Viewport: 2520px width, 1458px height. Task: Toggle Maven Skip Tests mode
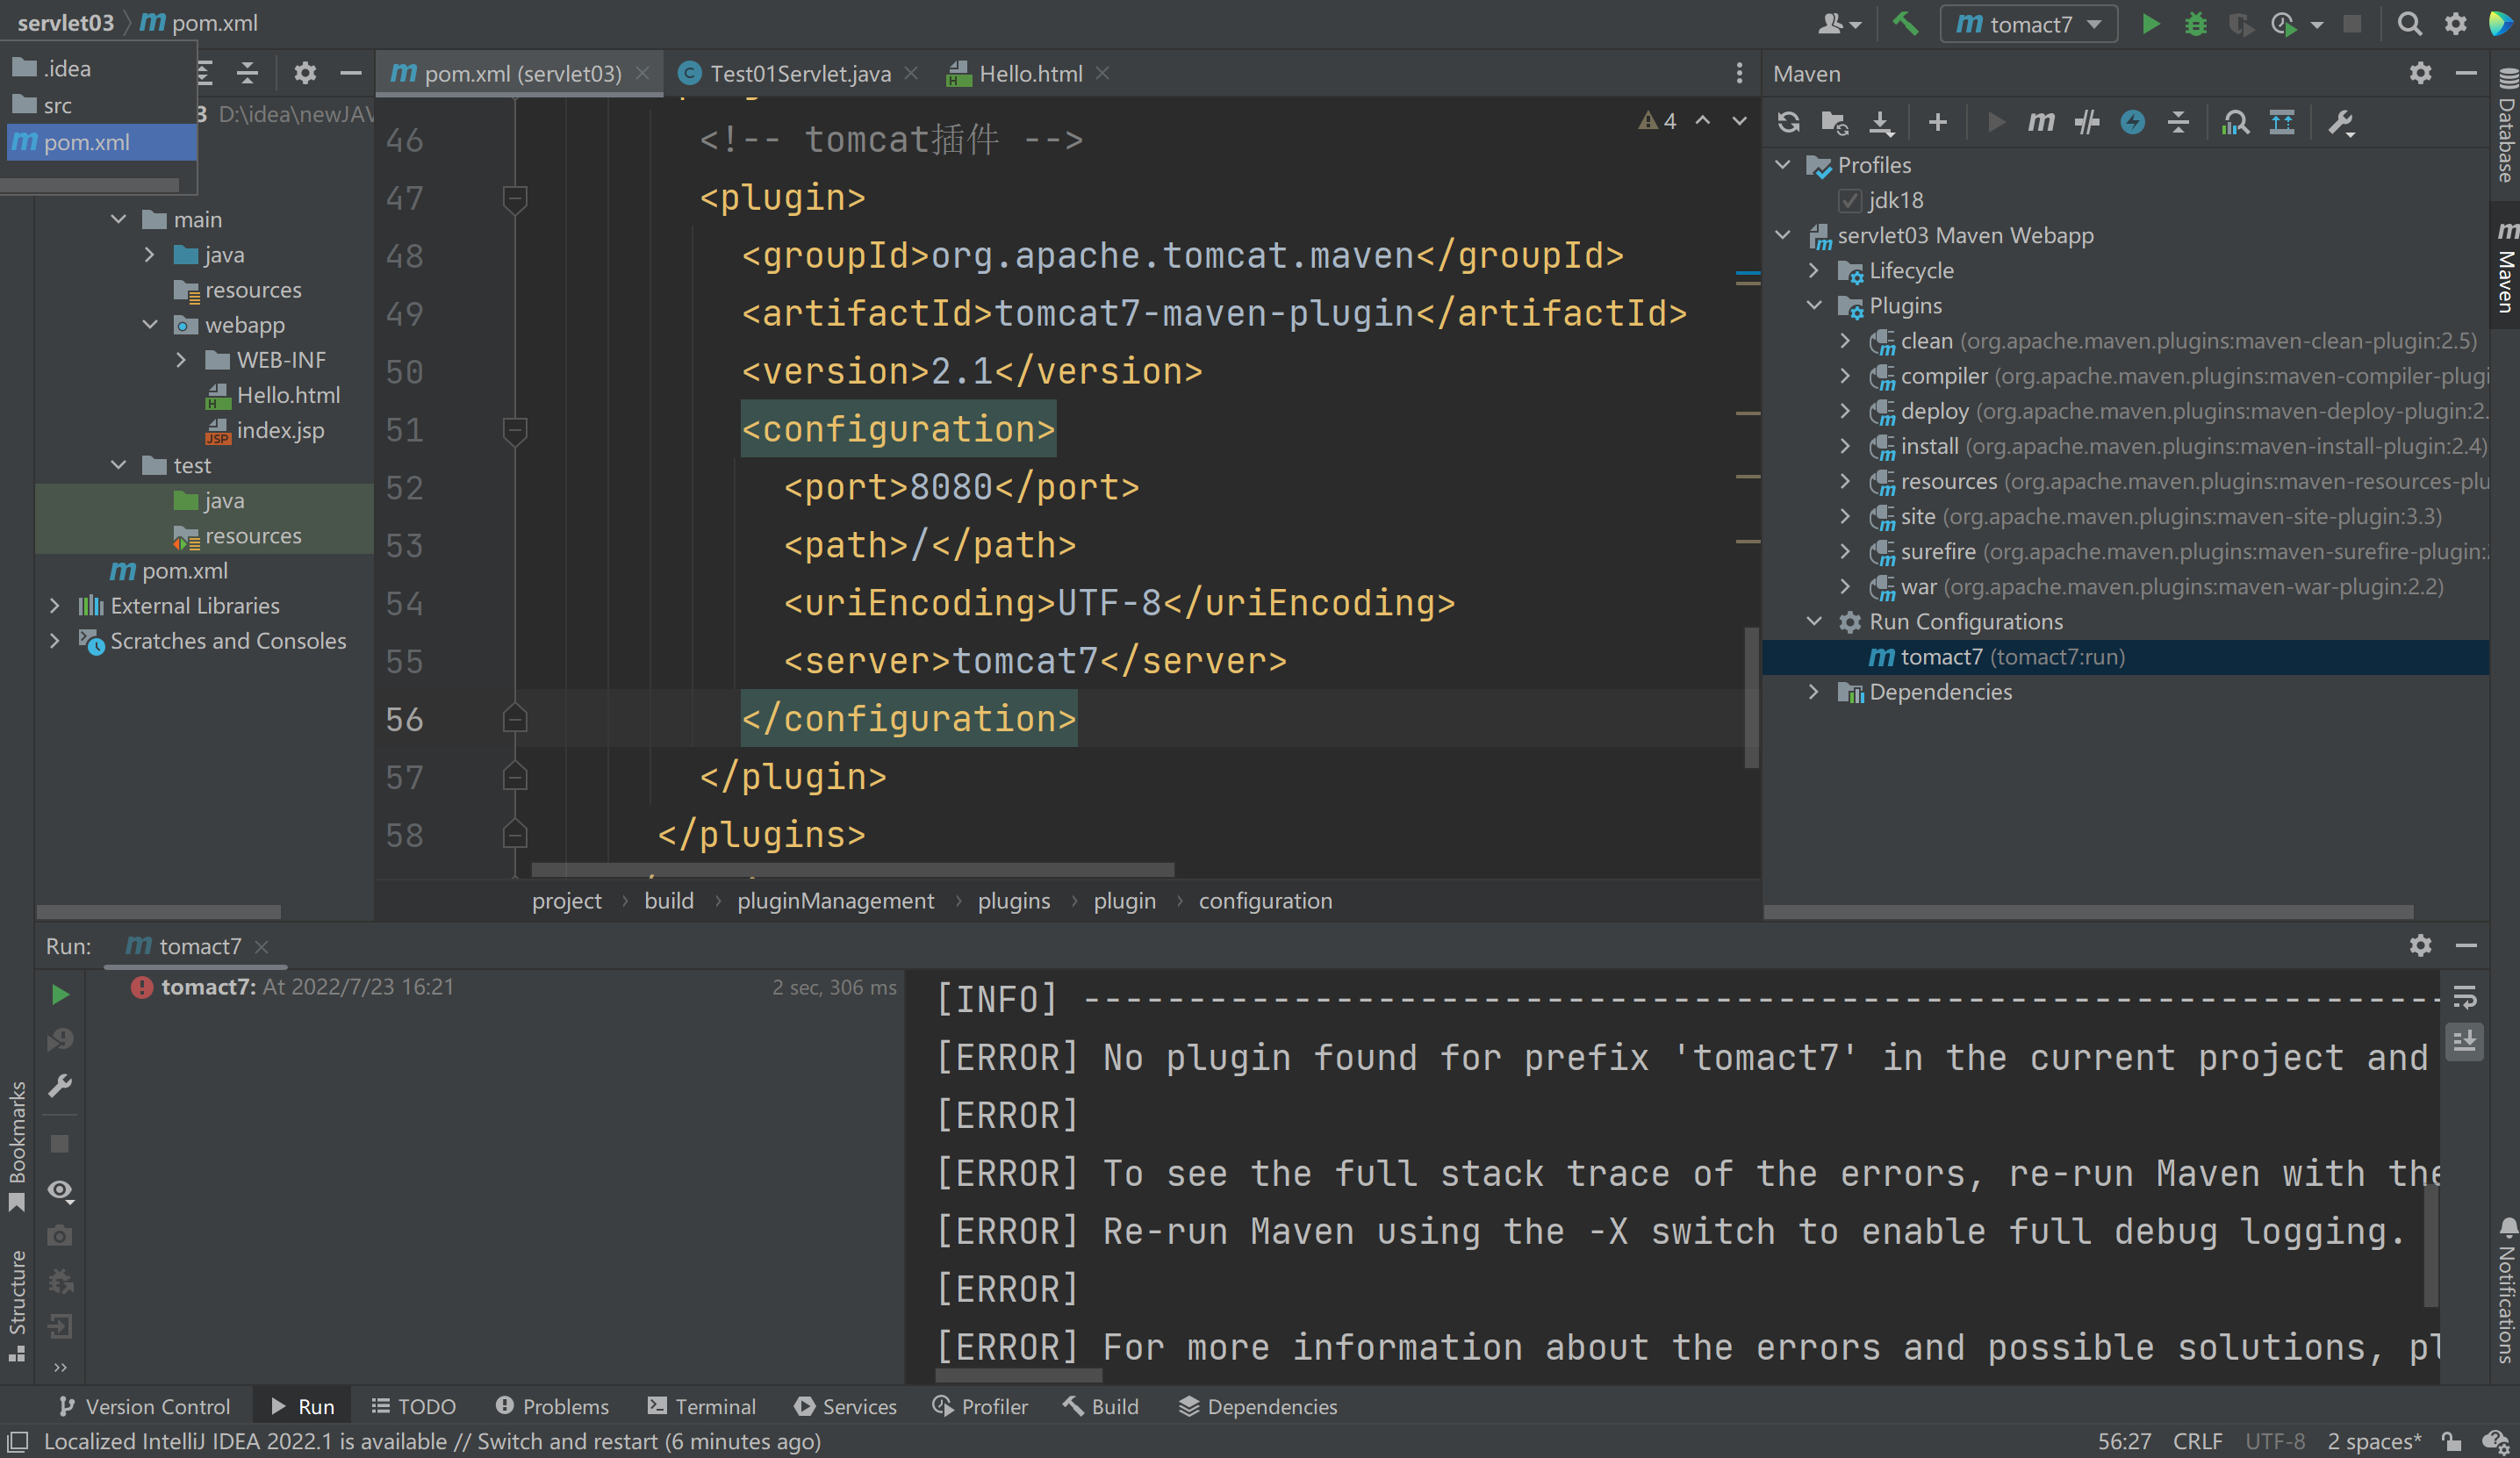click(2086, 123)
